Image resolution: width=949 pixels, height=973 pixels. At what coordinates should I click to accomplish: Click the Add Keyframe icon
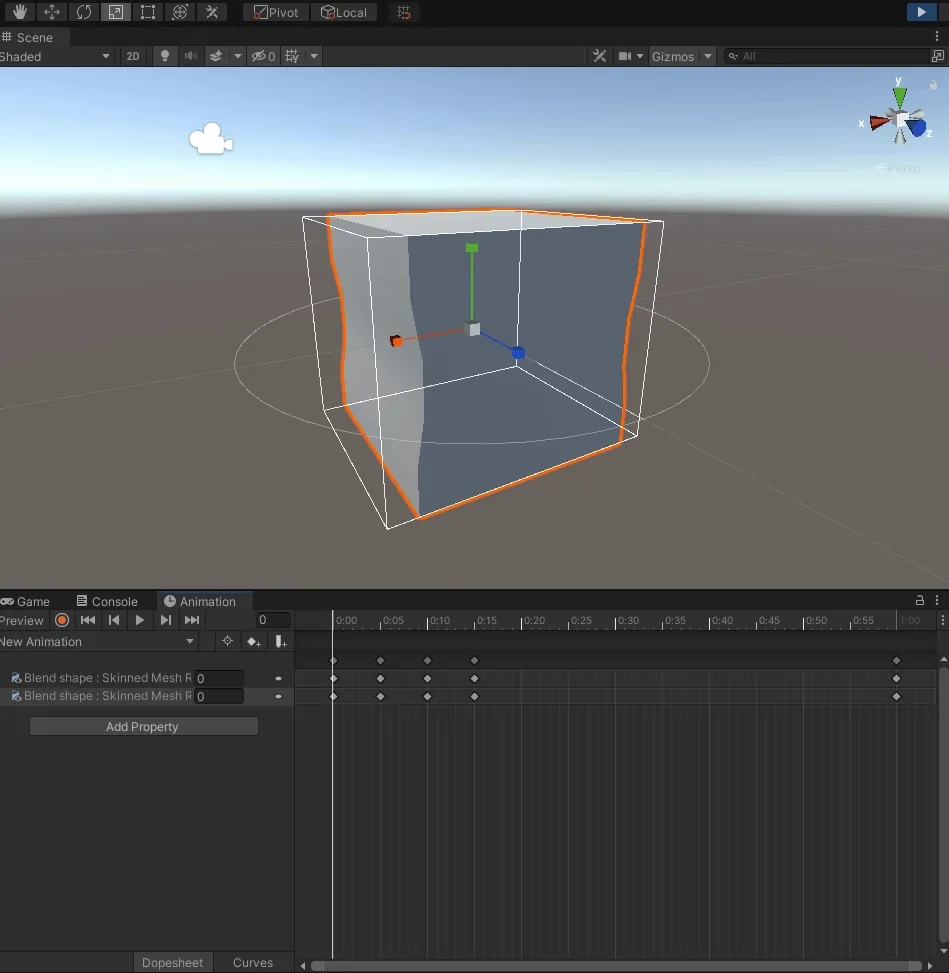click(254, 642)
